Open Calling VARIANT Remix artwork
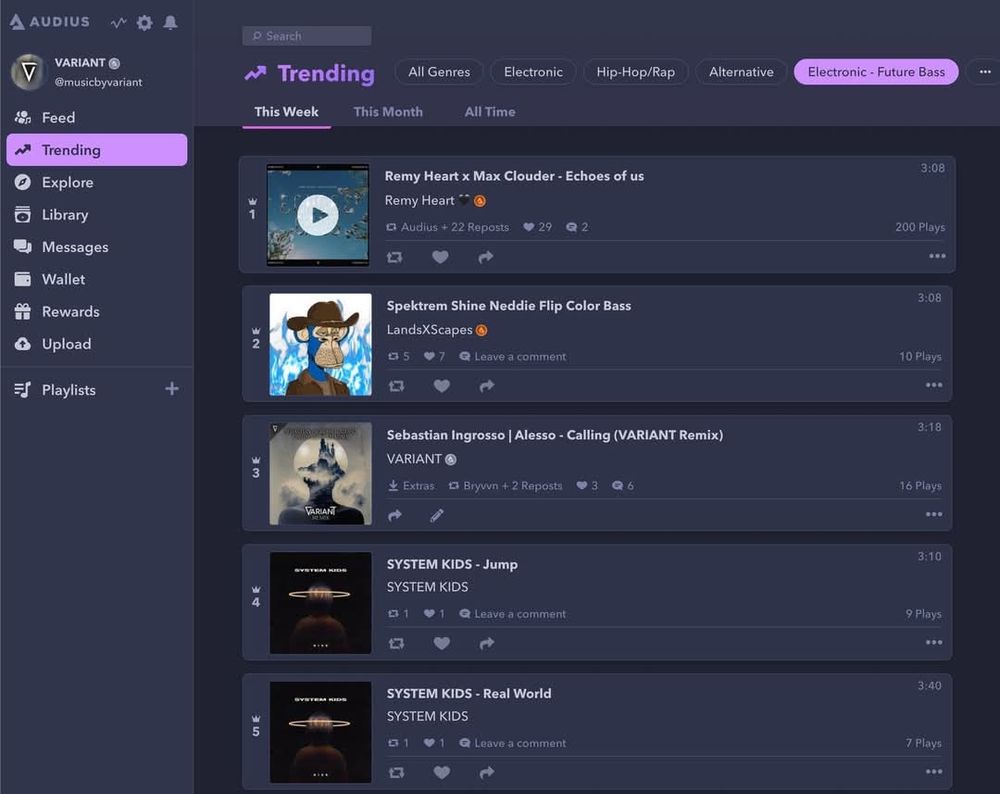1000x794 pixels. [x=320, y=474]
